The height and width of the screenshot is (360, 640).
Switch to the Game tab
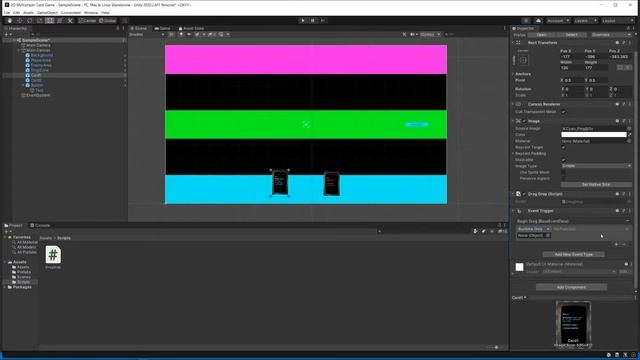click(162, 28)
